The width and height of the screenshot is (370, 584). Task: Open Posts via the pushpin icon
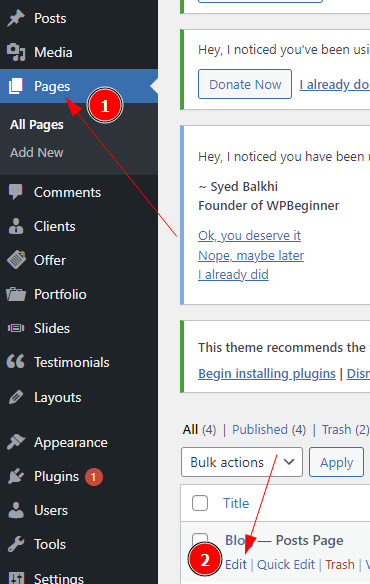[x=16, y=18]
